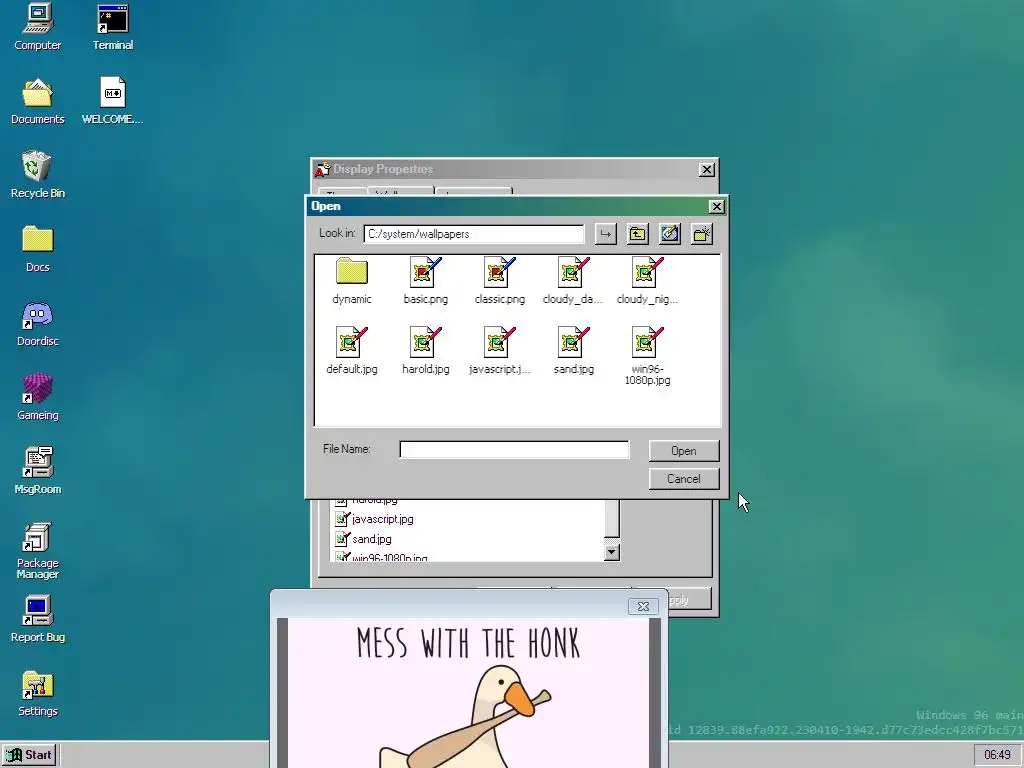Screen dimensions: 1024x768
Task: Close the Mess With The Honk popup
Action: tap(643, 607)
